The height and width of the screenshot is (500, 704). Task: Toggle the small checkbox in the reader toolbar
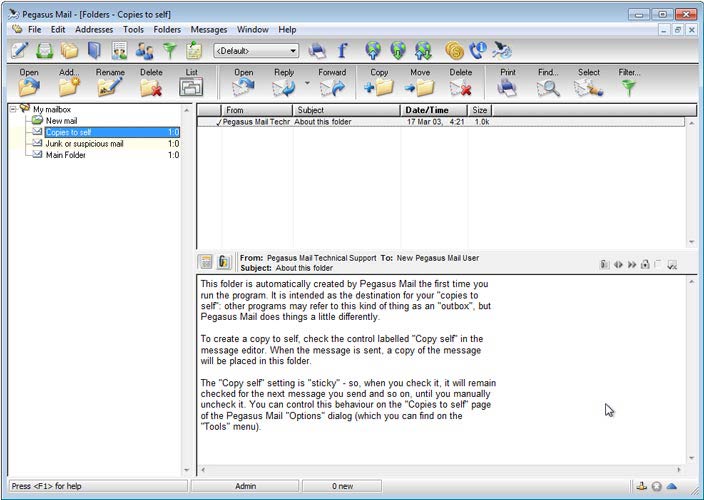click(658, 264)
